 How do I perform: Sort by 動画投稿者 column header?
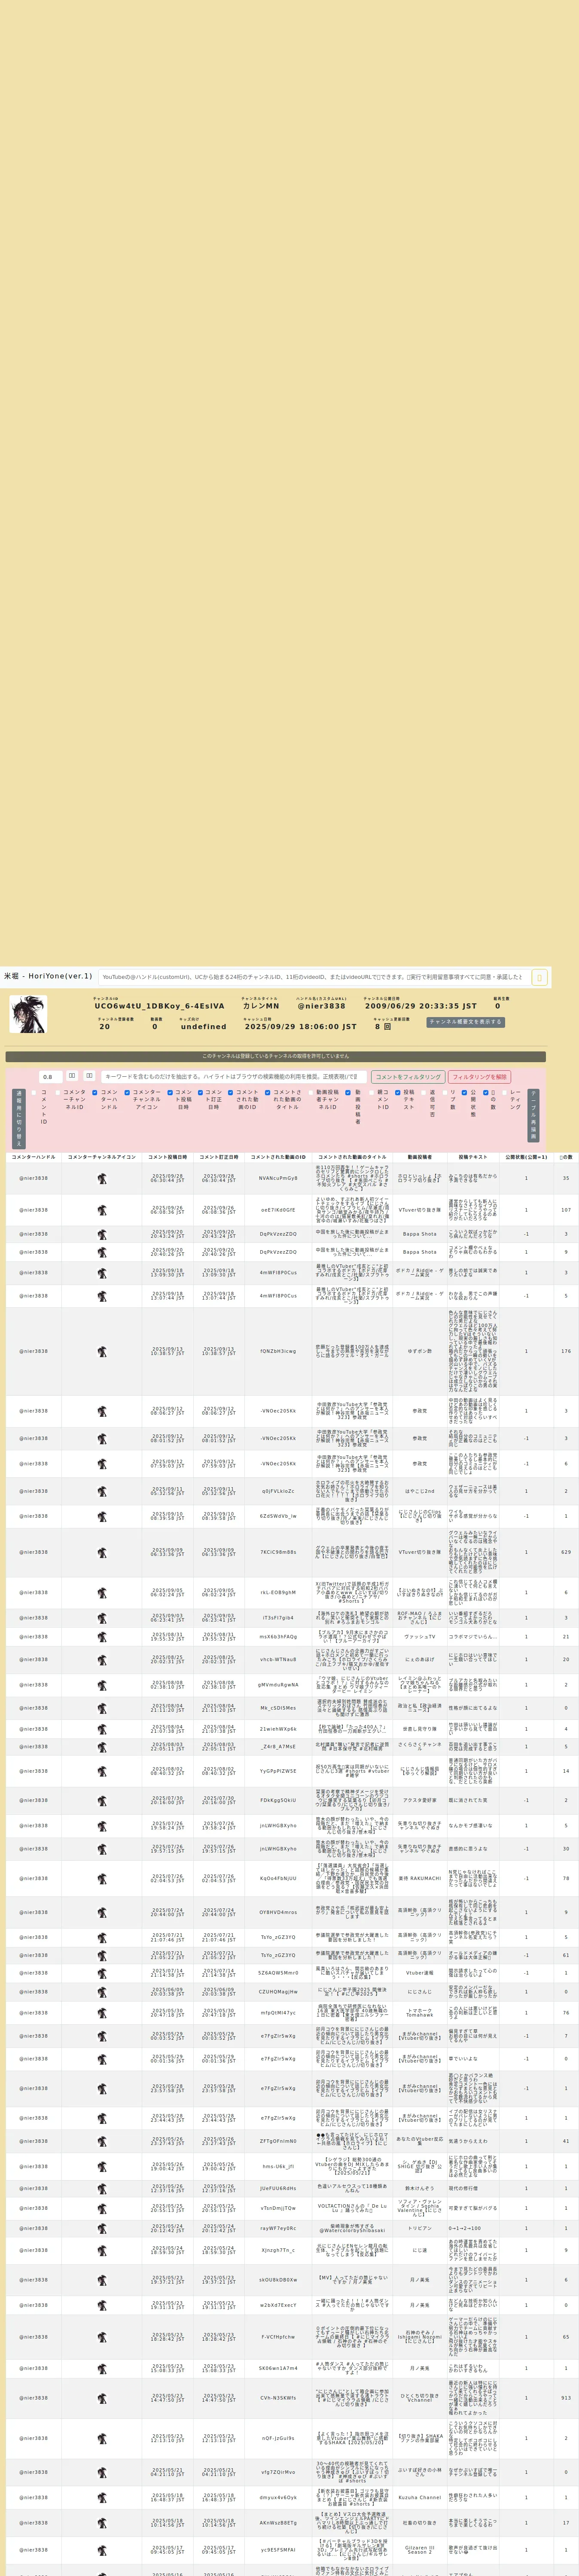tap(420, 1157)
